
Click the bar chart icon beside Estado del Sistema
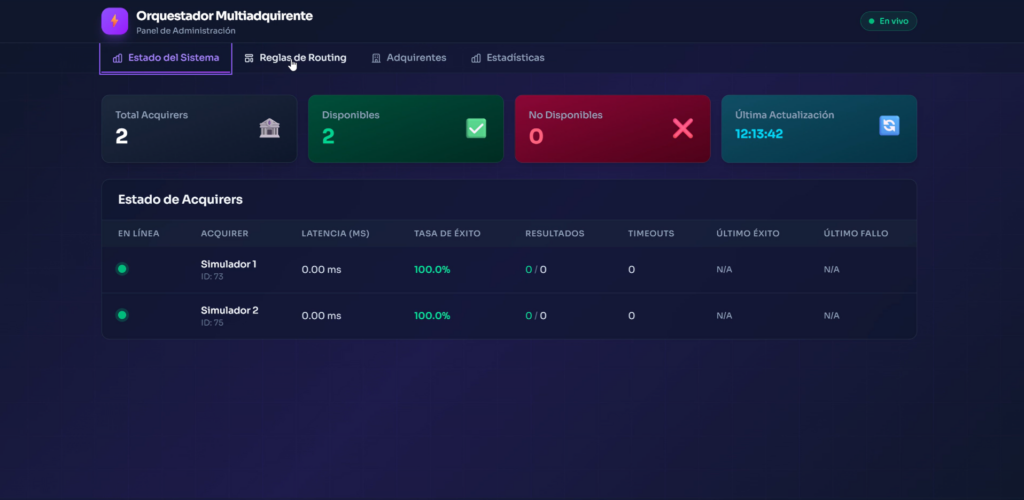pos(118,58)
